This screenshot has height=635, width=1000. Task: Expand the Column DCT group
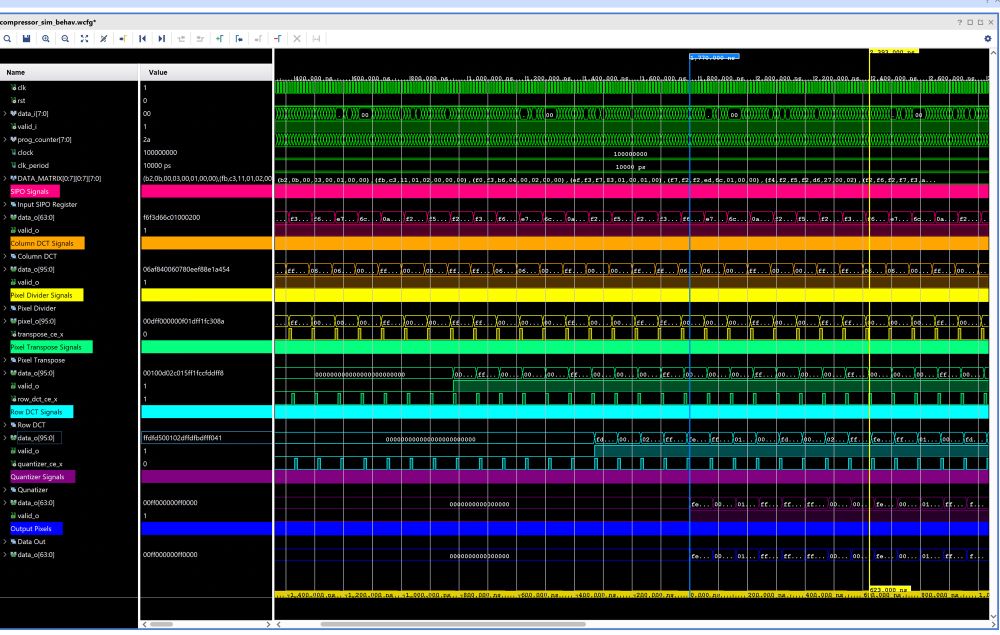5,256
